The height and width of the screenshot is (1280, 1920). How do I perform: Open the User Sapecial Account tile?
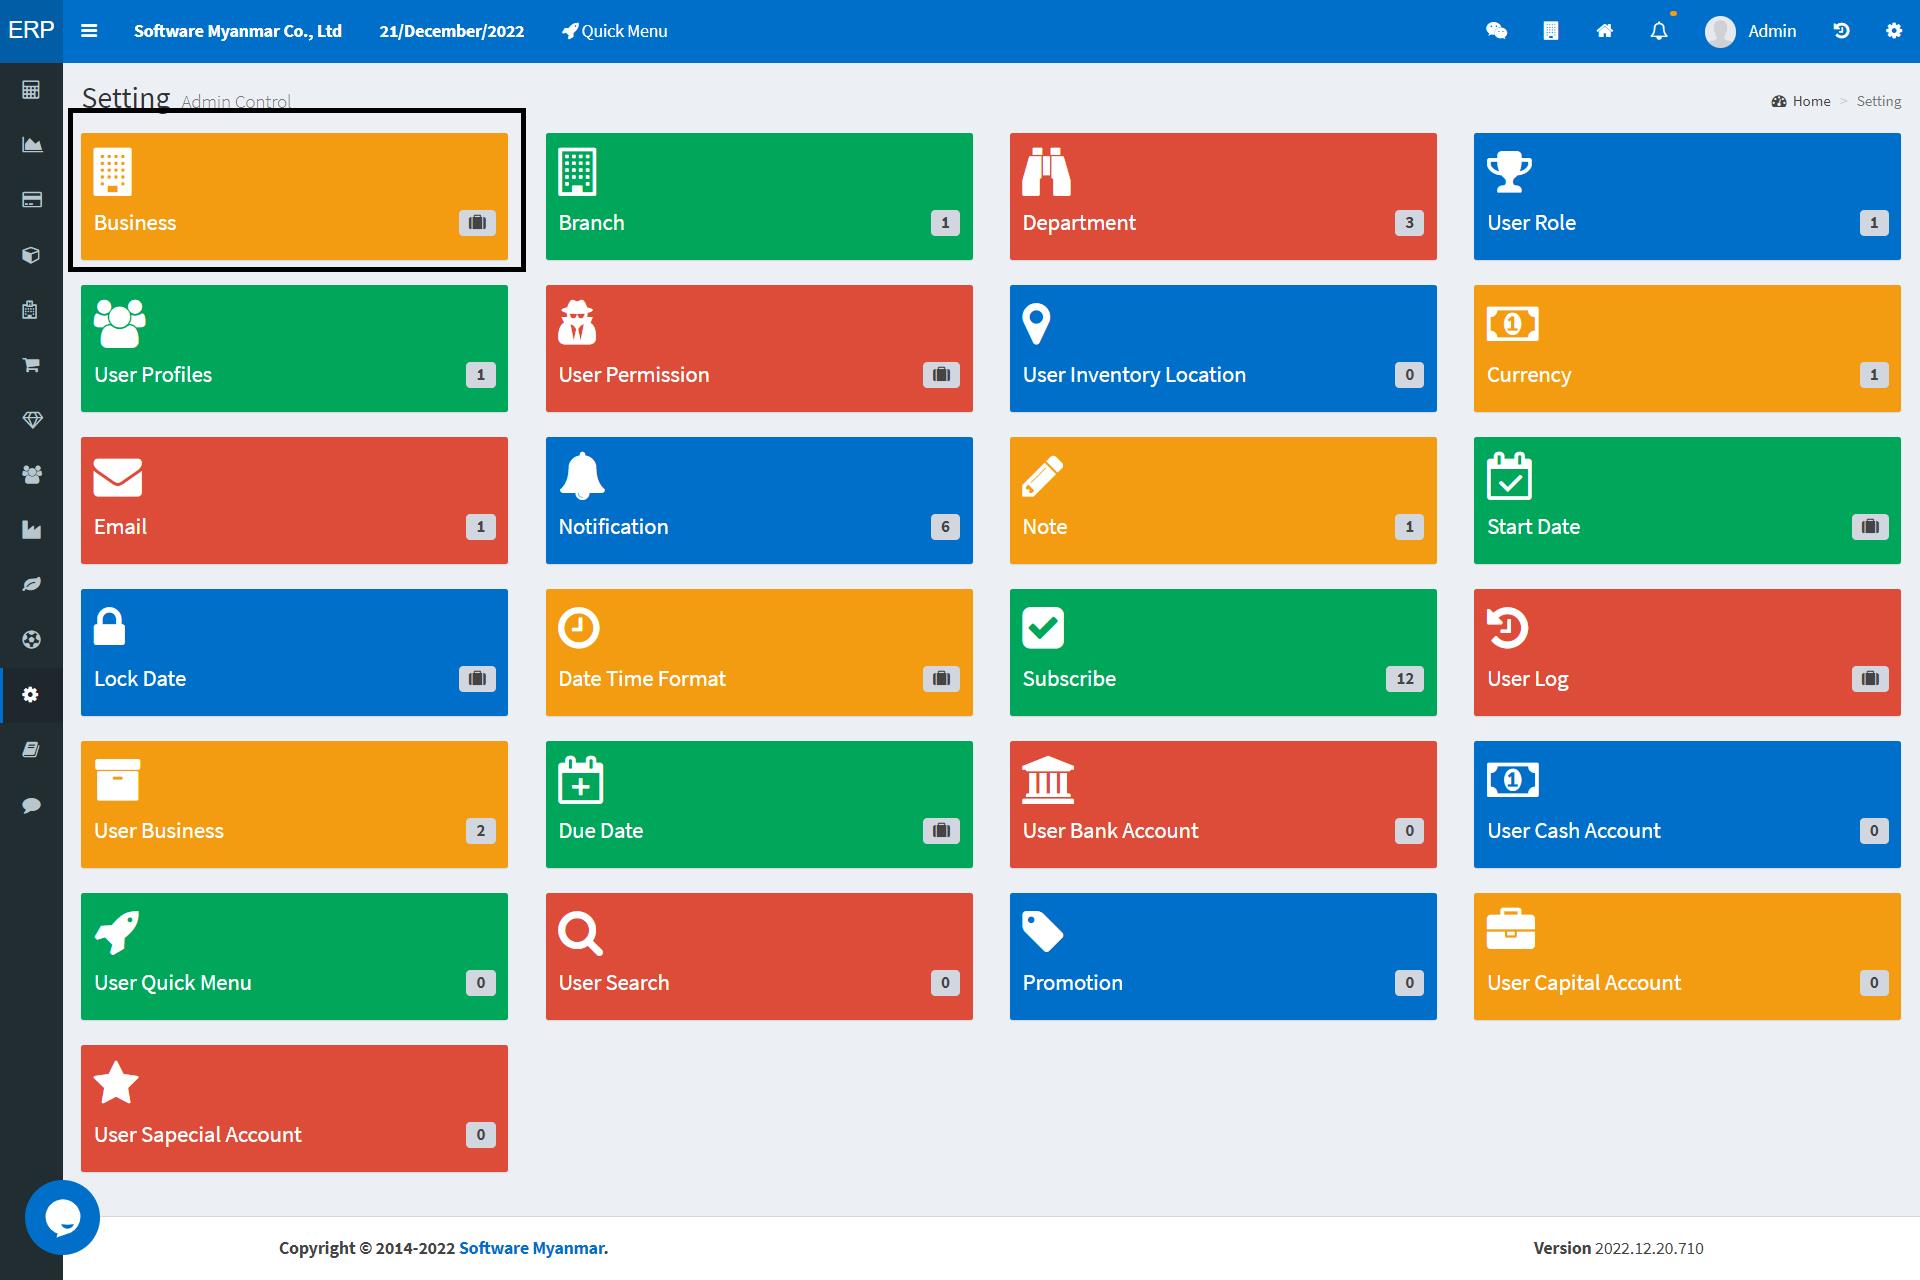(294, 1108)
